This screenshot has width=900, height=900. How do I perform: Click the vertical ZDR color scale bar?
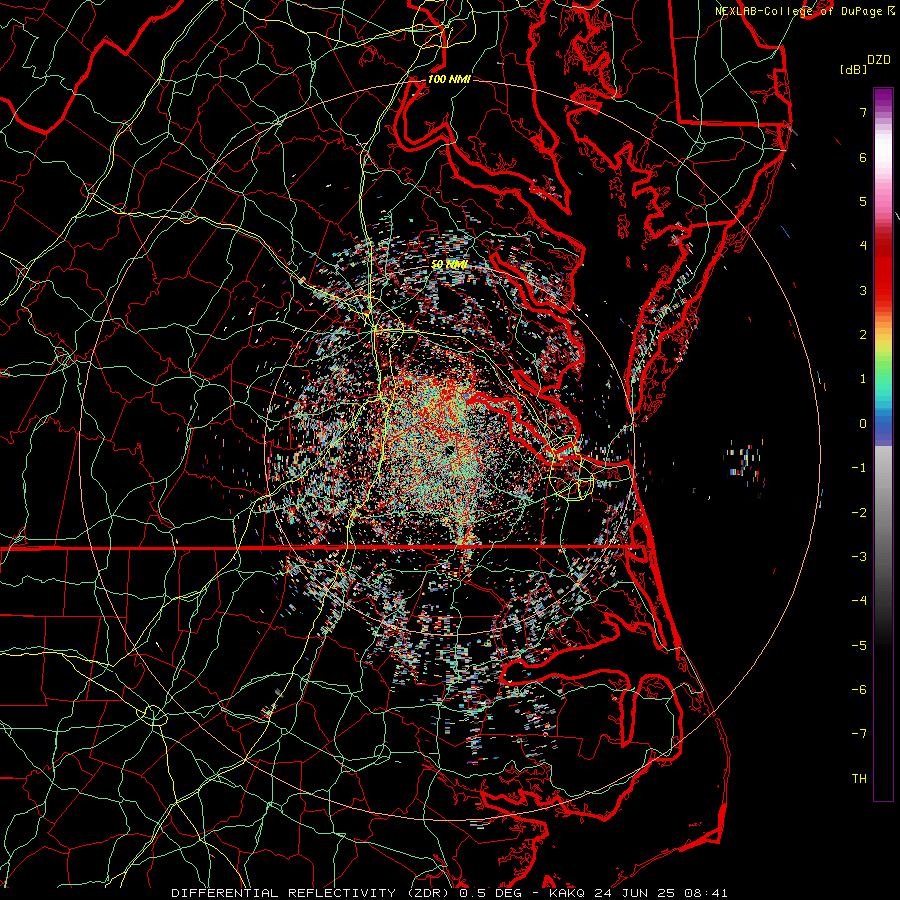(883, 444)
